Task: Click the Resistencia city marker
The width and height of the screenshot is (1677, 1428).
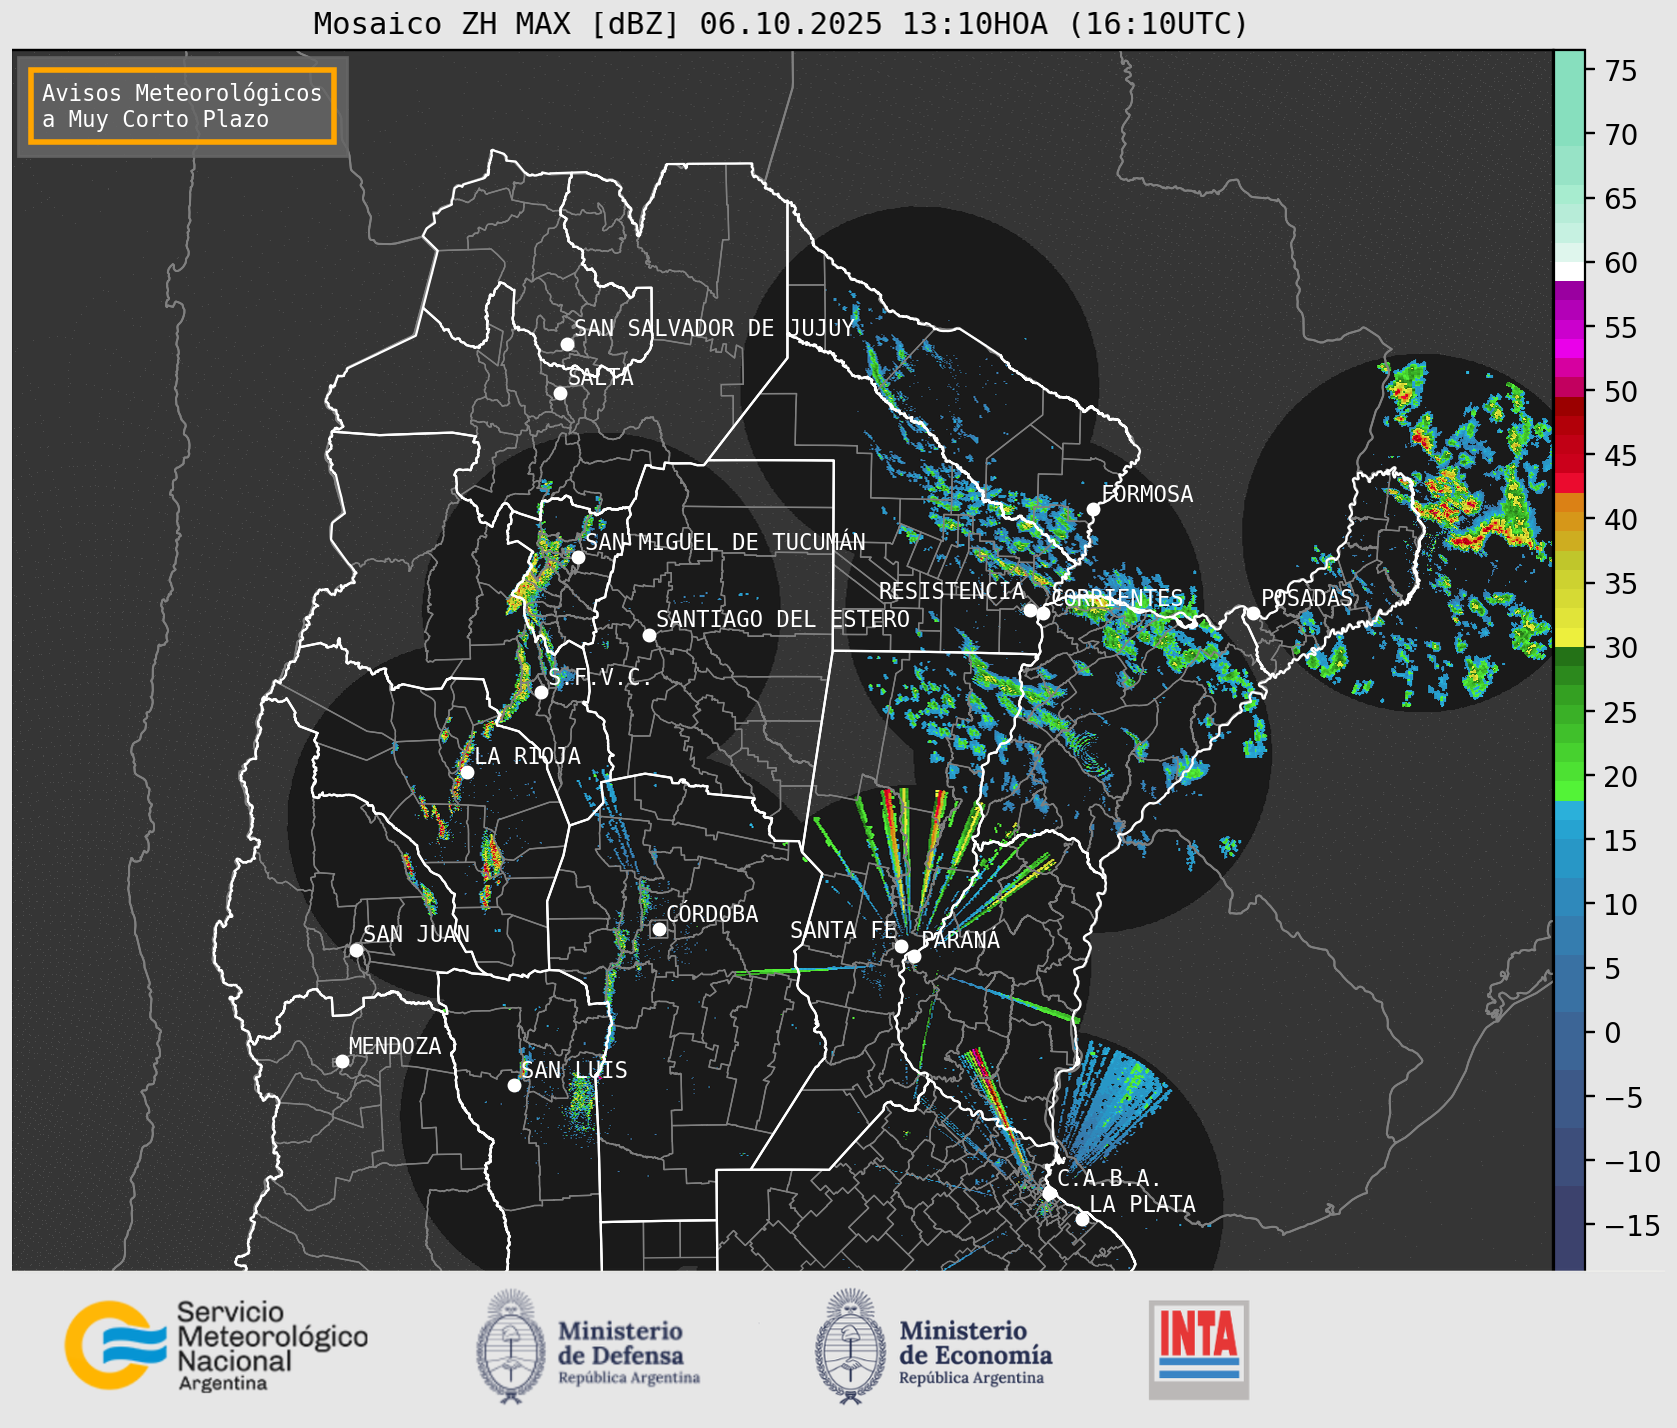Action: 1030,610
